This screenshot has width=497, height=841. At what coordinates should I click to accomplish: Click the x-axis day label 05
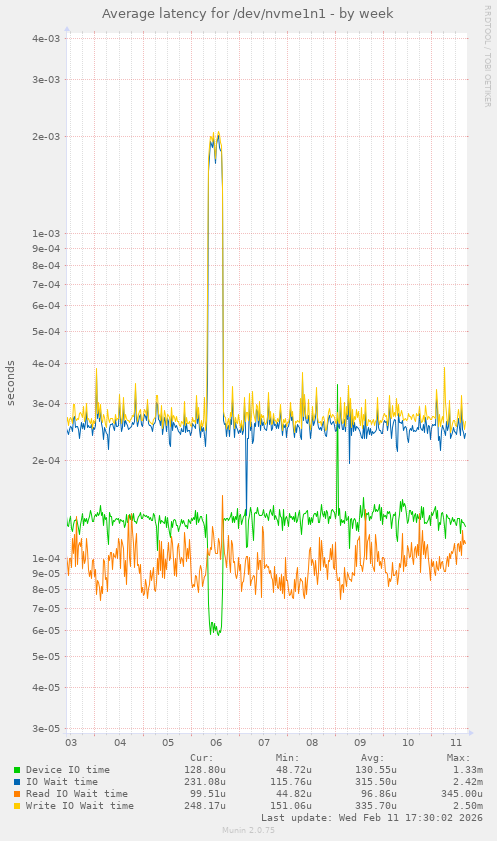point(168,743)
